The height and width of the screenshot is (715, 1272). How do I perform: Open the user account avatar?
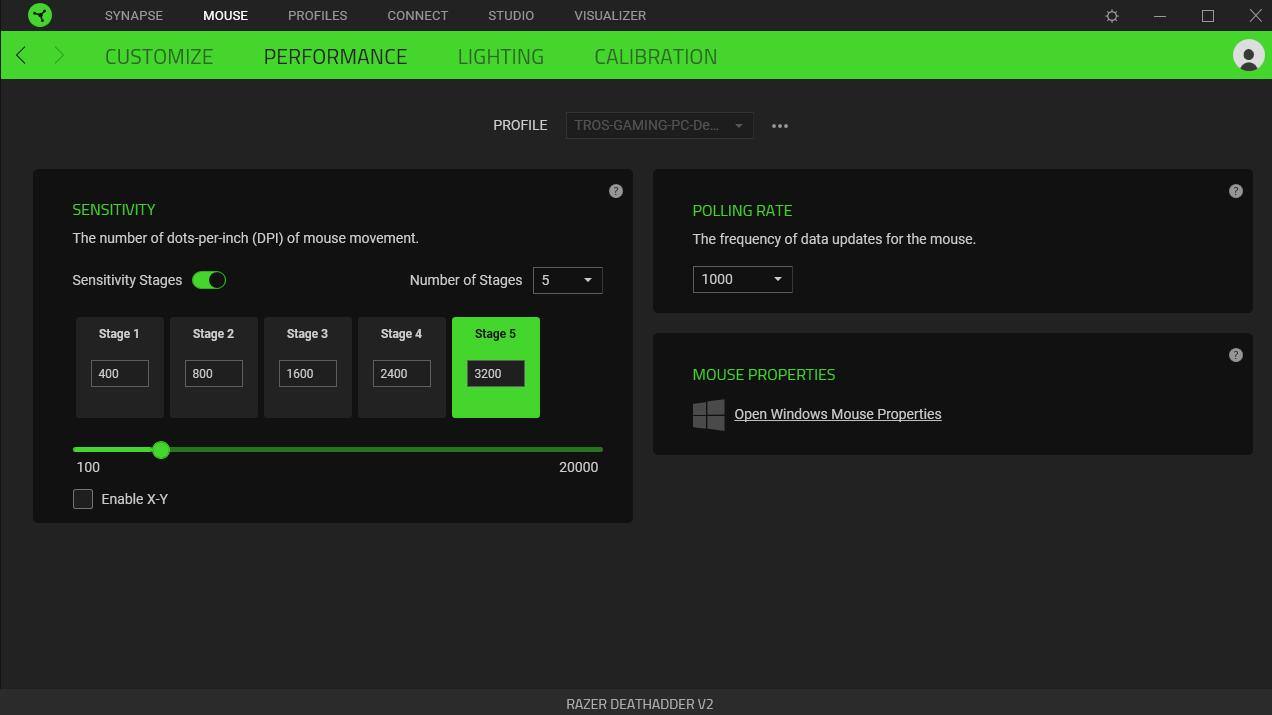pos(1248,55)
